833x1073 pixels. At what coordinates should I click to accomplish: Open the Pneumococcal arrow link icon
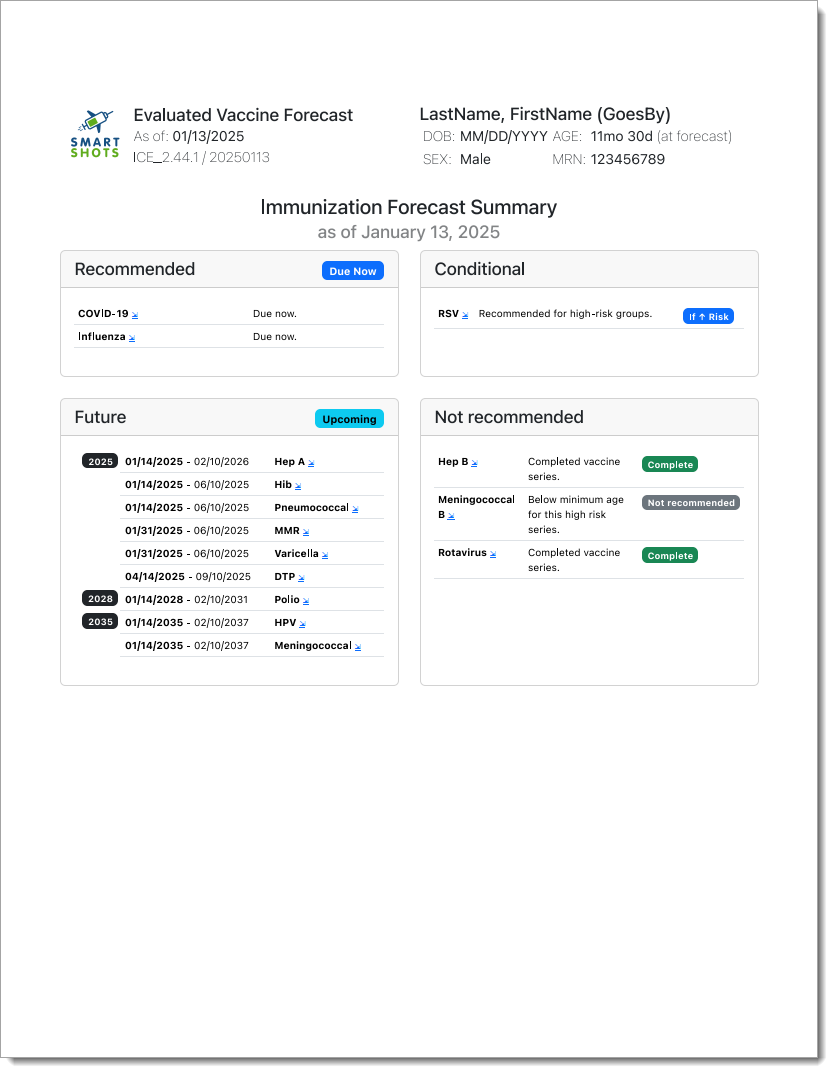pos(355,509)
